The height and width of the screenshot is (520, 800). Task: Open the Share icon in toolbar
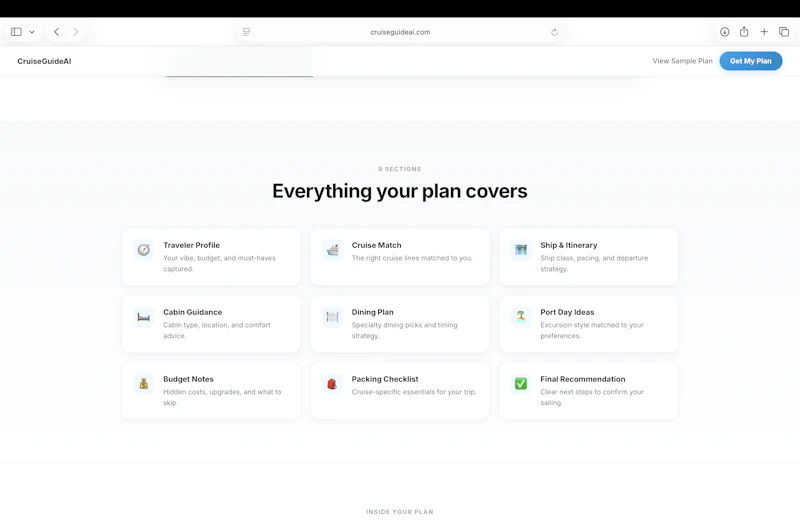[x=744, y=32]
